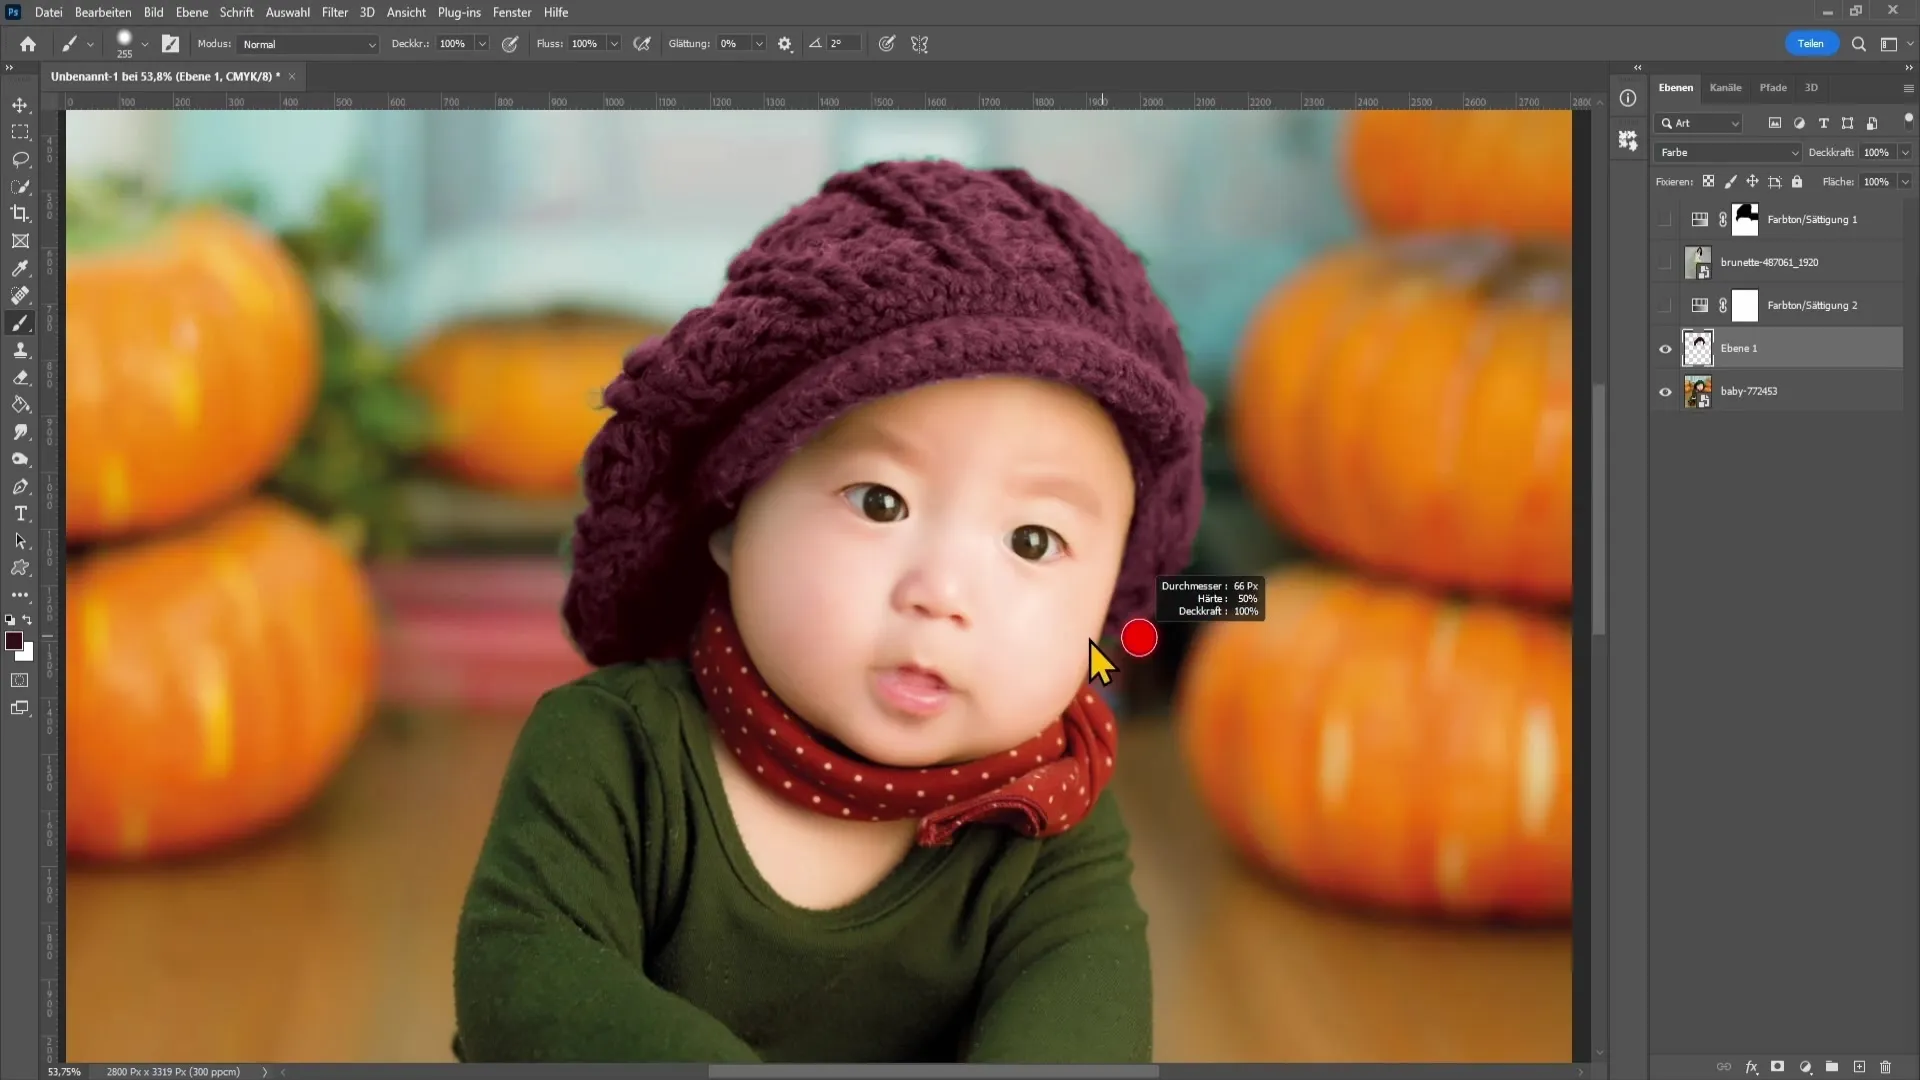Viewport: 1920px width, 1080px height.
Task: Select the Rectangular Marquee tool
Action: [20, 132]
